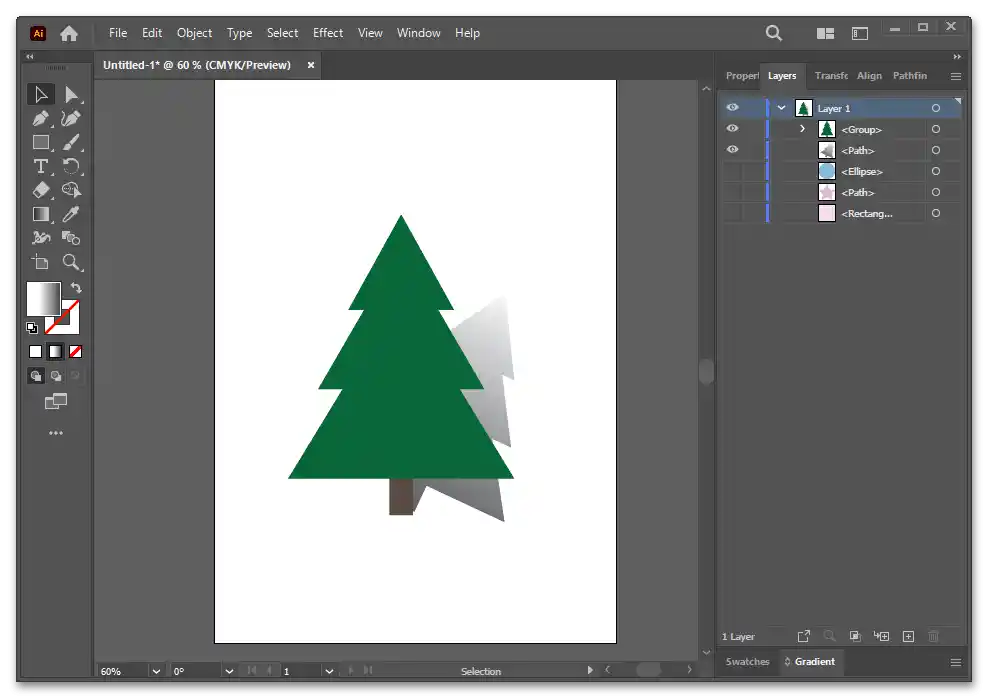Click the Artboard tool
Image resolution: width=988 pixels, height=698 pixels.
(41, 262)
